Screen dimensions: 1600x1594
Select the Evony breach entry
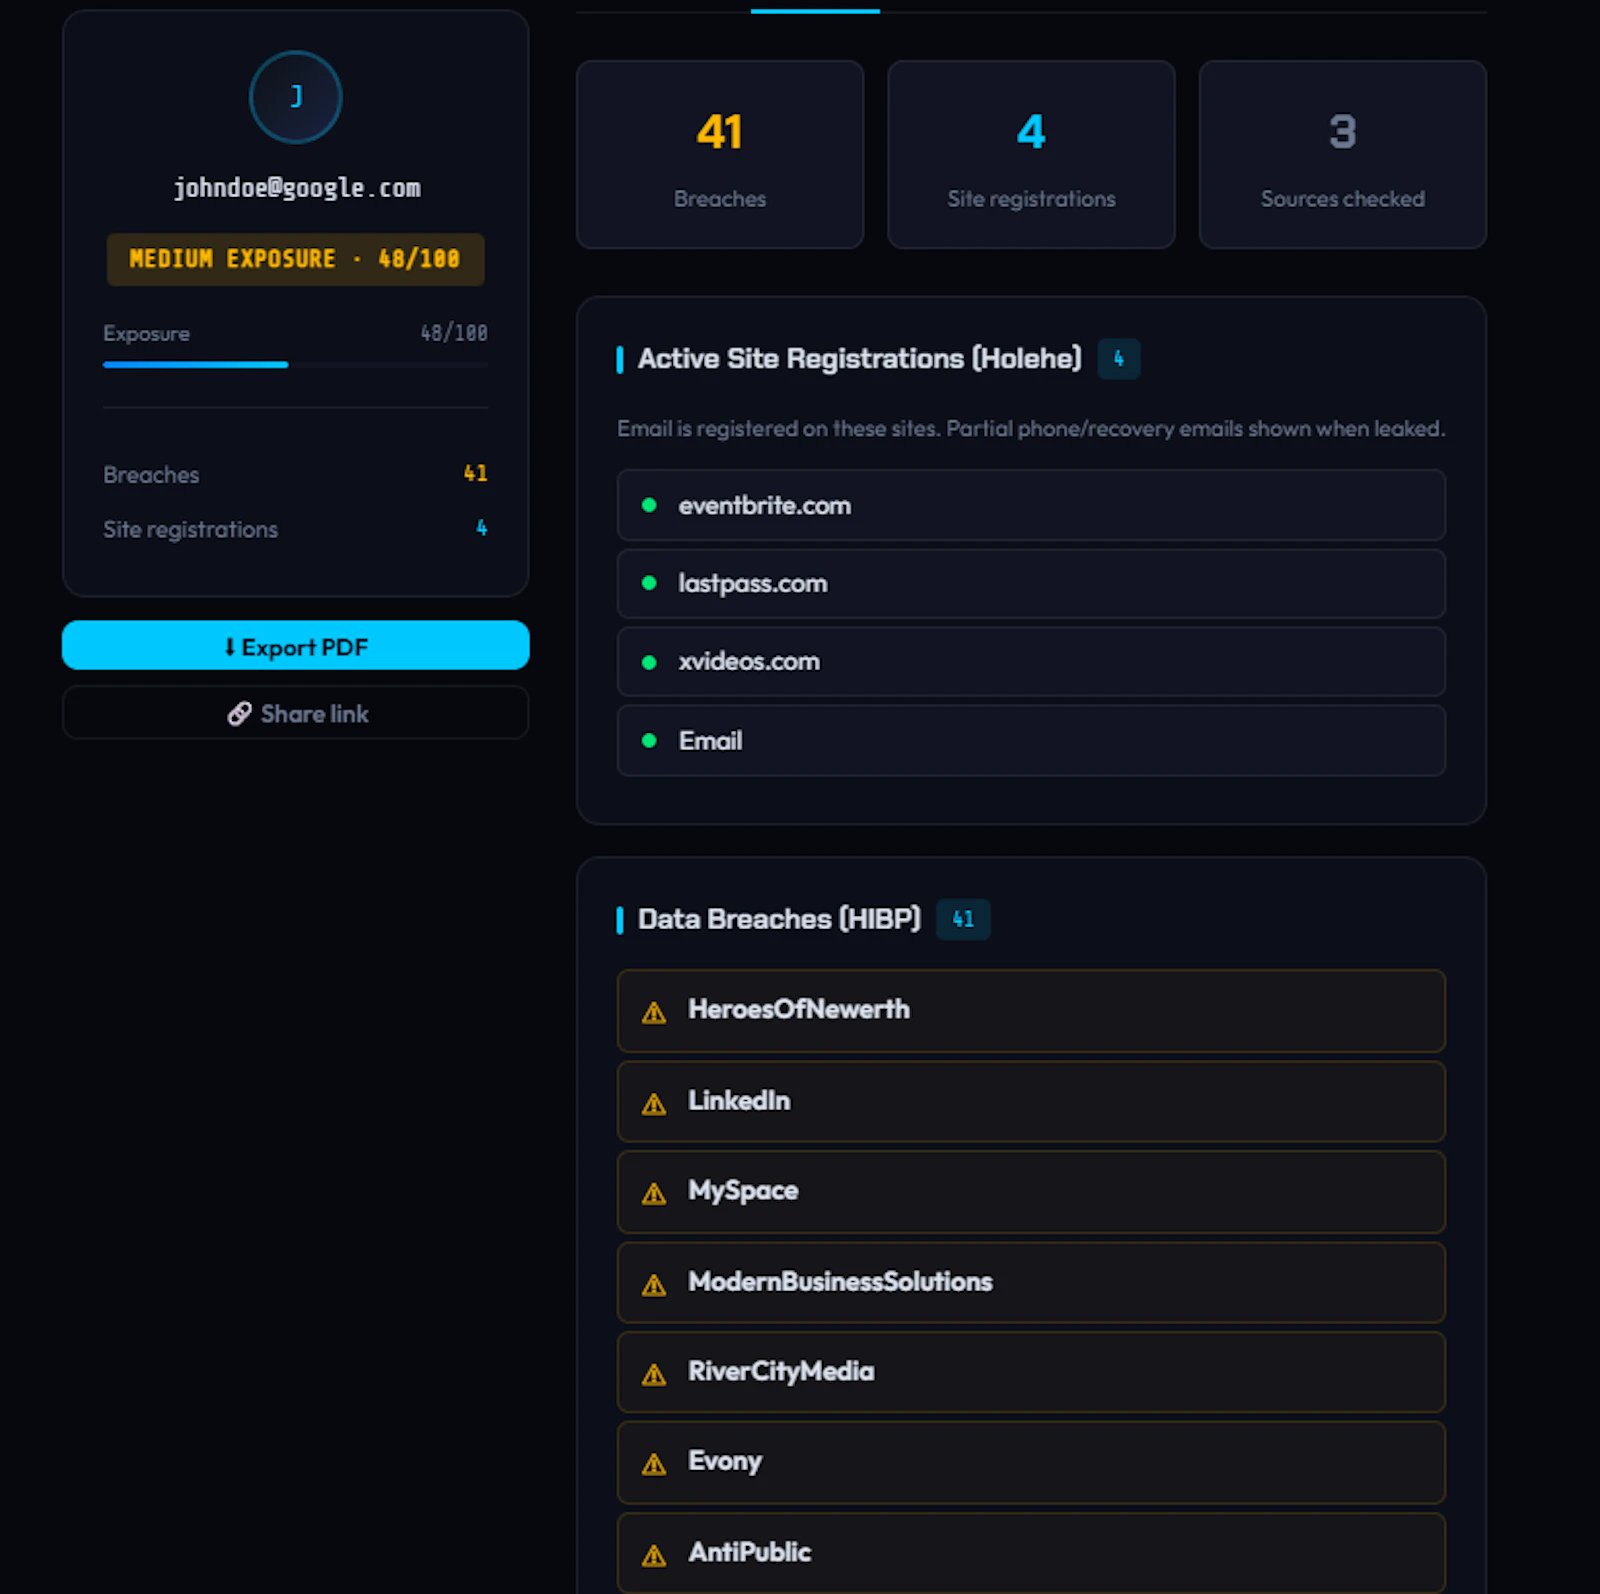pyautogui.click(x=1031, y=1462)
